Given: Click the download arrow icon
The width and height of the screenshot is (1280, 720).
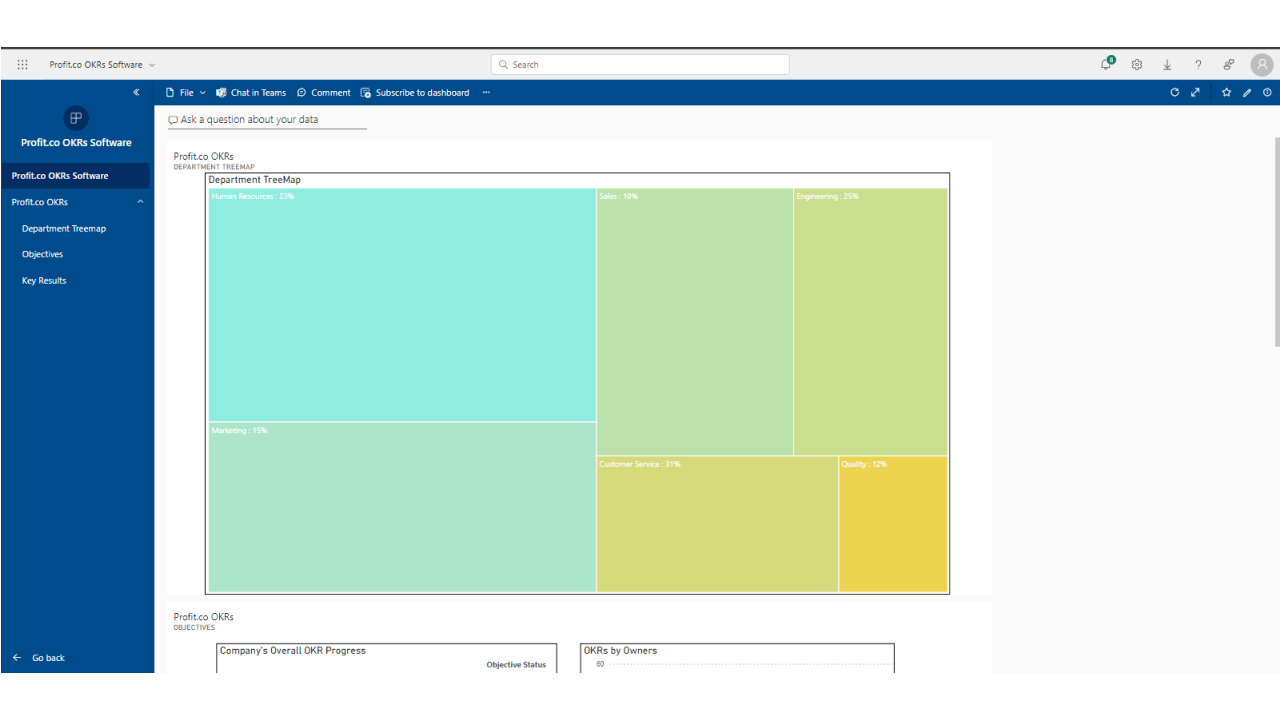Looking at the screenshot, I should click(x=1167, y=64).
